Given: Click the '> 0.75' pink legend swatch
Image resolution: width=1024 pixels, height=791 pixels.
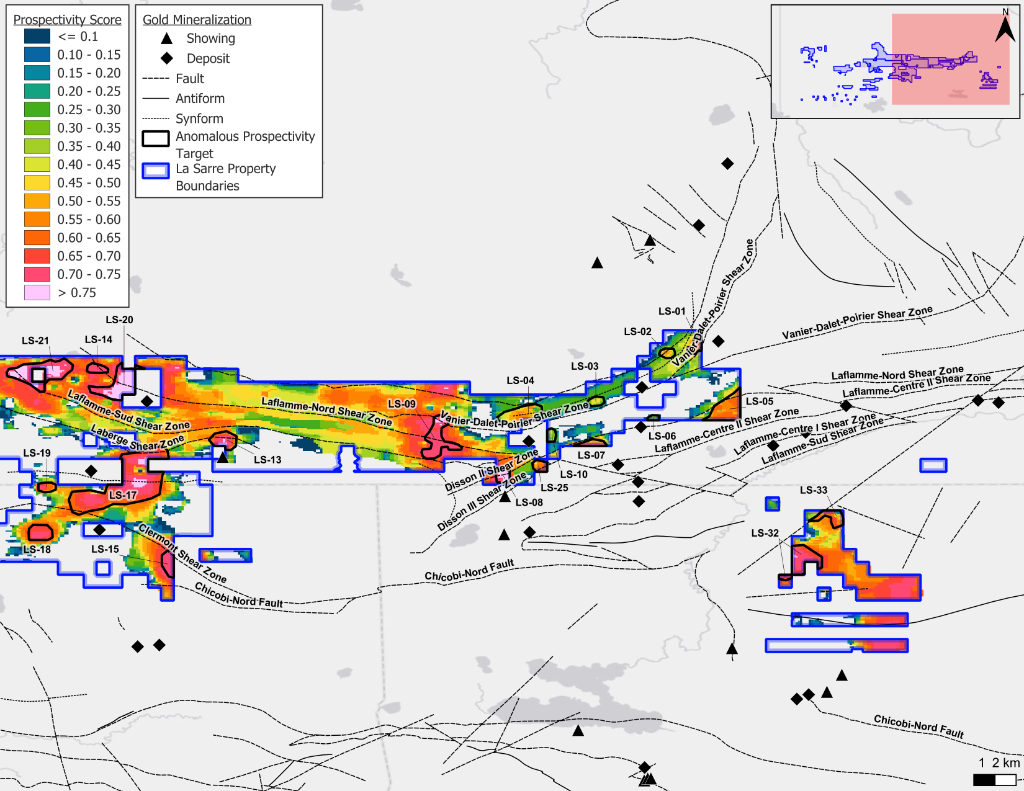Looking at the screenshot, I should (37, 293).
